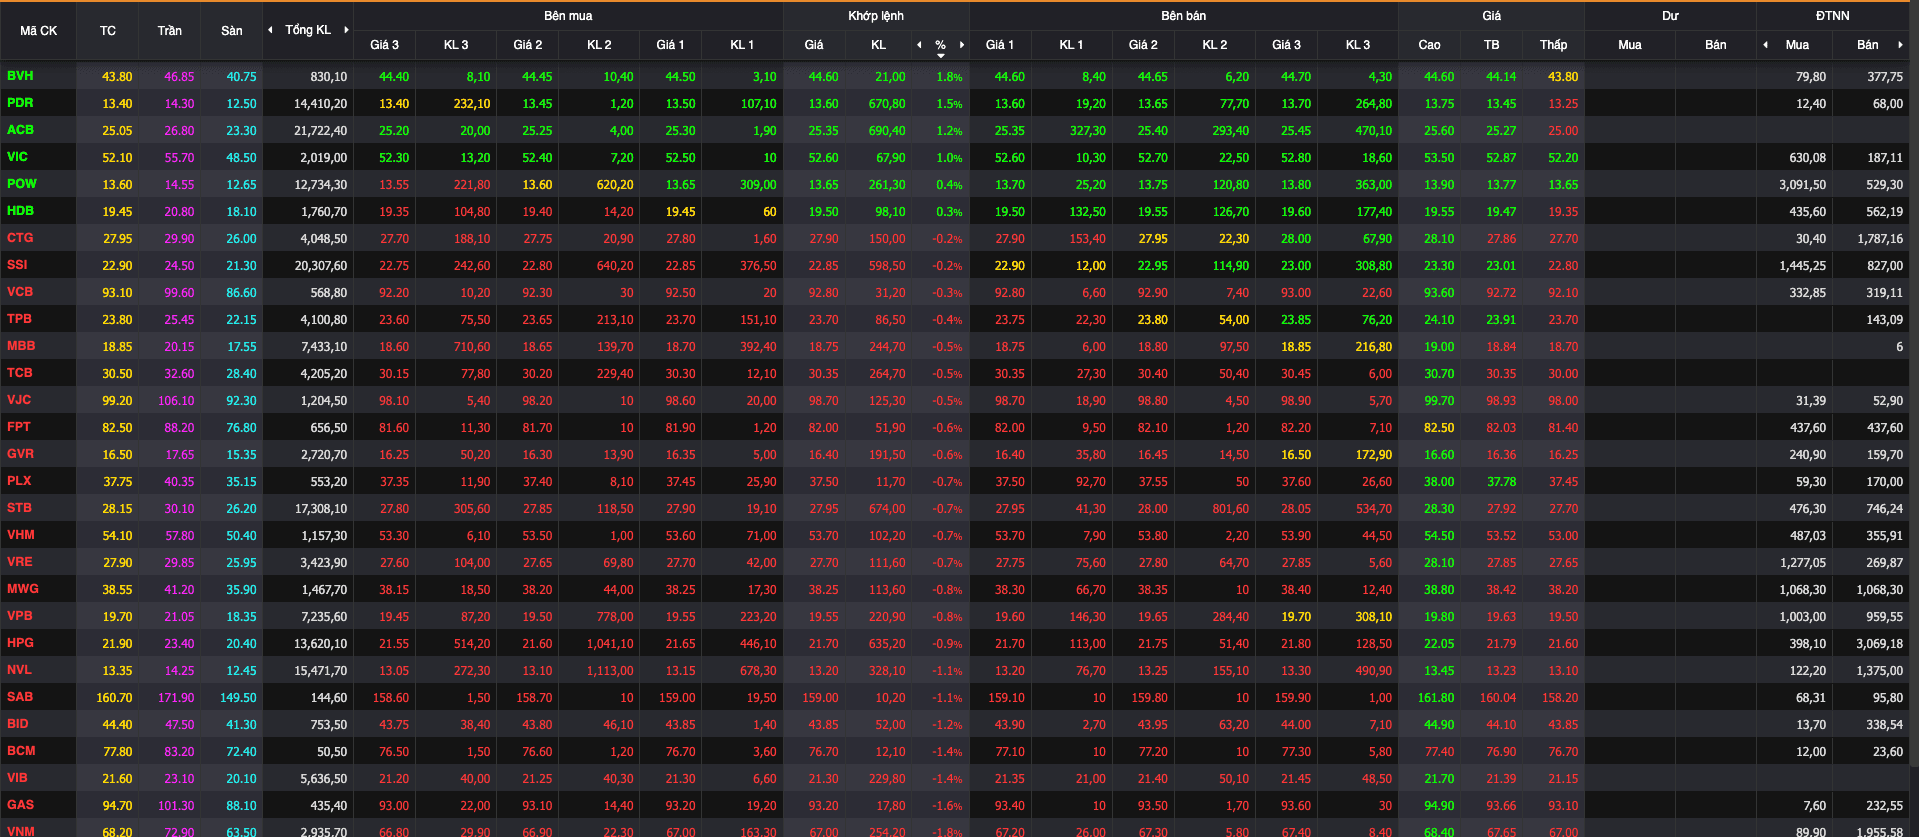
Task: Click NVL's matched percent -1.1%
Action: (948, 671)
